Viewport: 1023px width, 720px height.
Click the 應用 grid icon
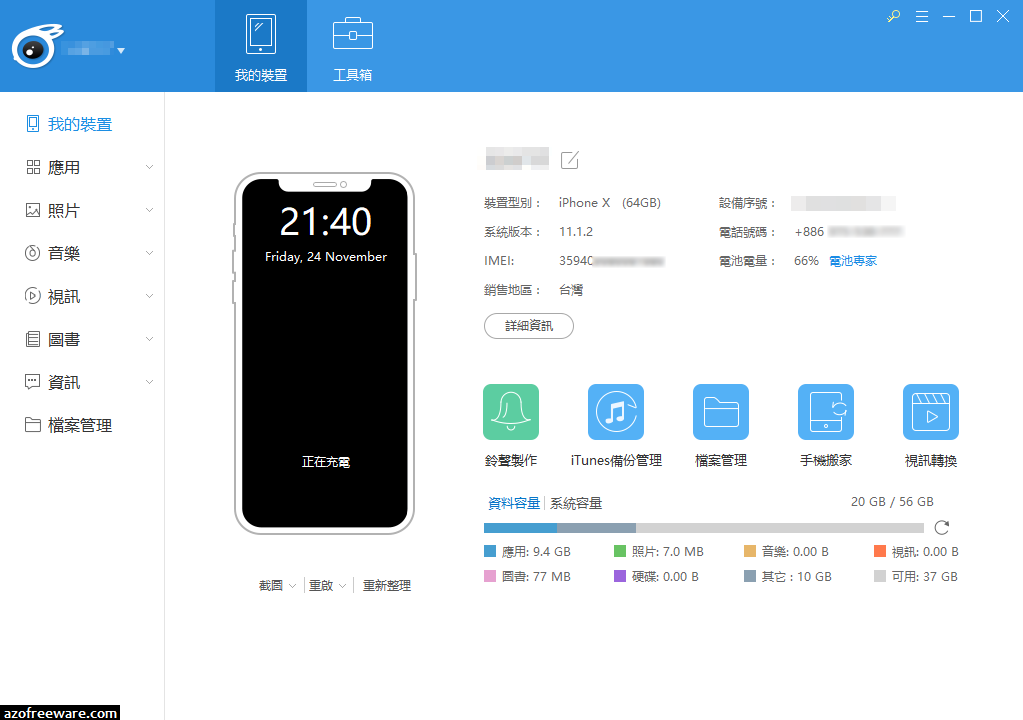coord(33,167)
